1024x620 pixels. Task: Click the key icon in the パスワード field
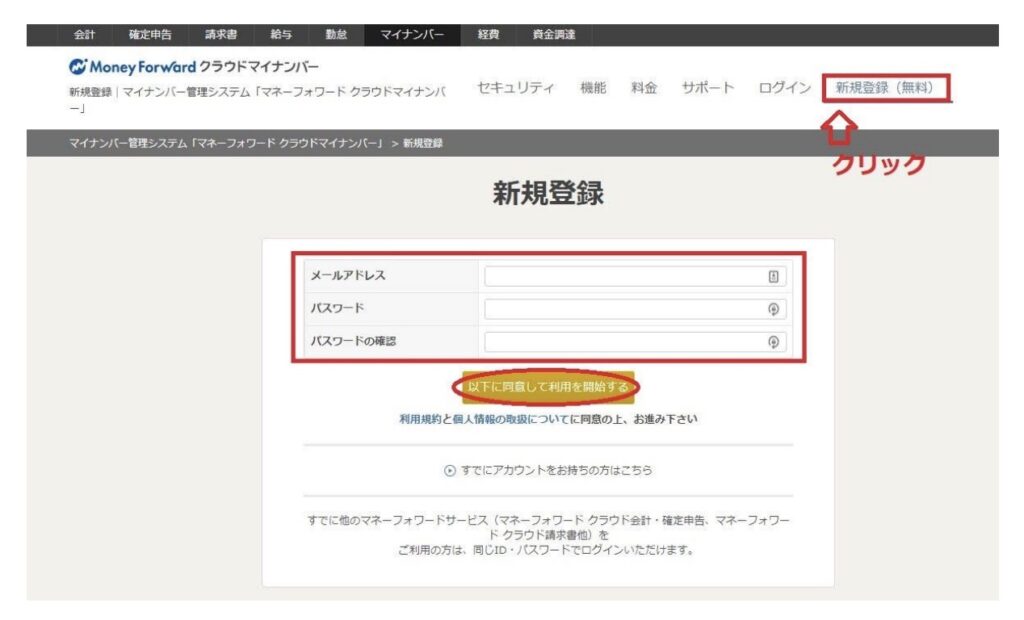(x=773, y=309)
